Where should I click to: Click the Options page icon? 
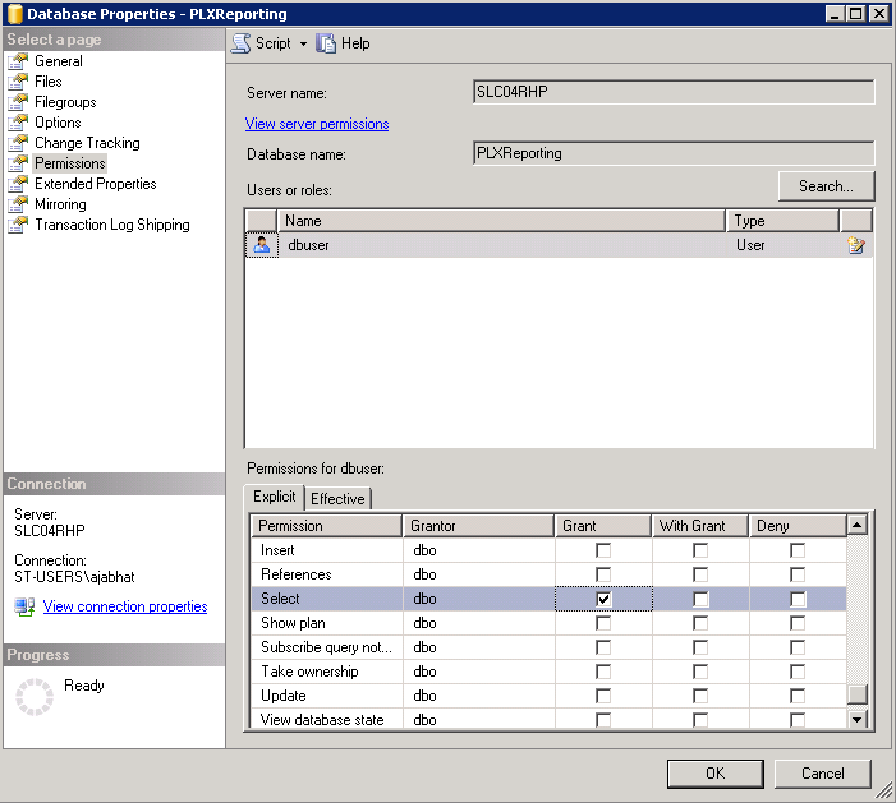(18, 122)
